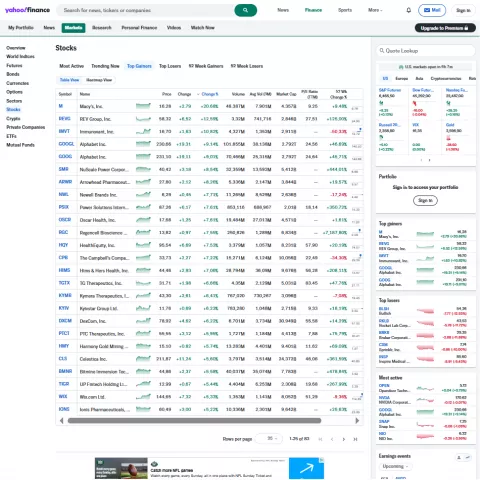This screenshot has width=480, height=480.
Task: Click Sign in button in Portfolio card
Action: click(x=425, y=200)
